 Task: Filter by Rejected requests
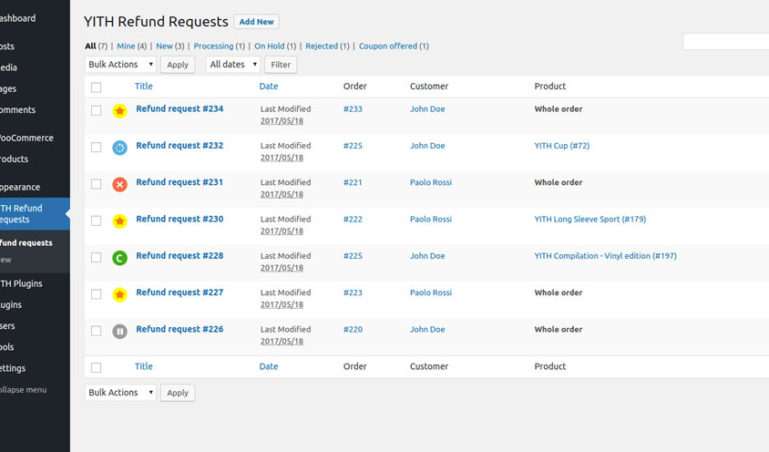click(322, 46)
